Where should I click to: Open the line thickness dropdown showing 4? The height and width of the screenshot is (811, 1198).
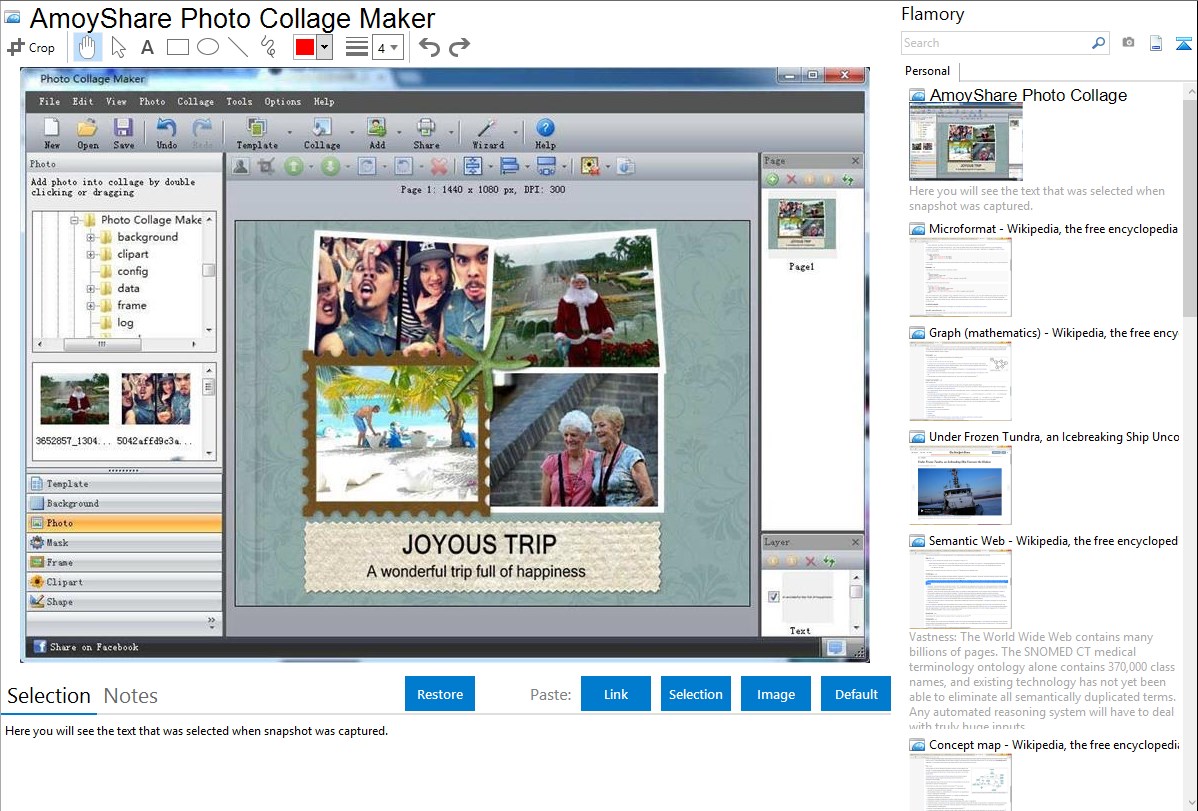coord(388,48)
